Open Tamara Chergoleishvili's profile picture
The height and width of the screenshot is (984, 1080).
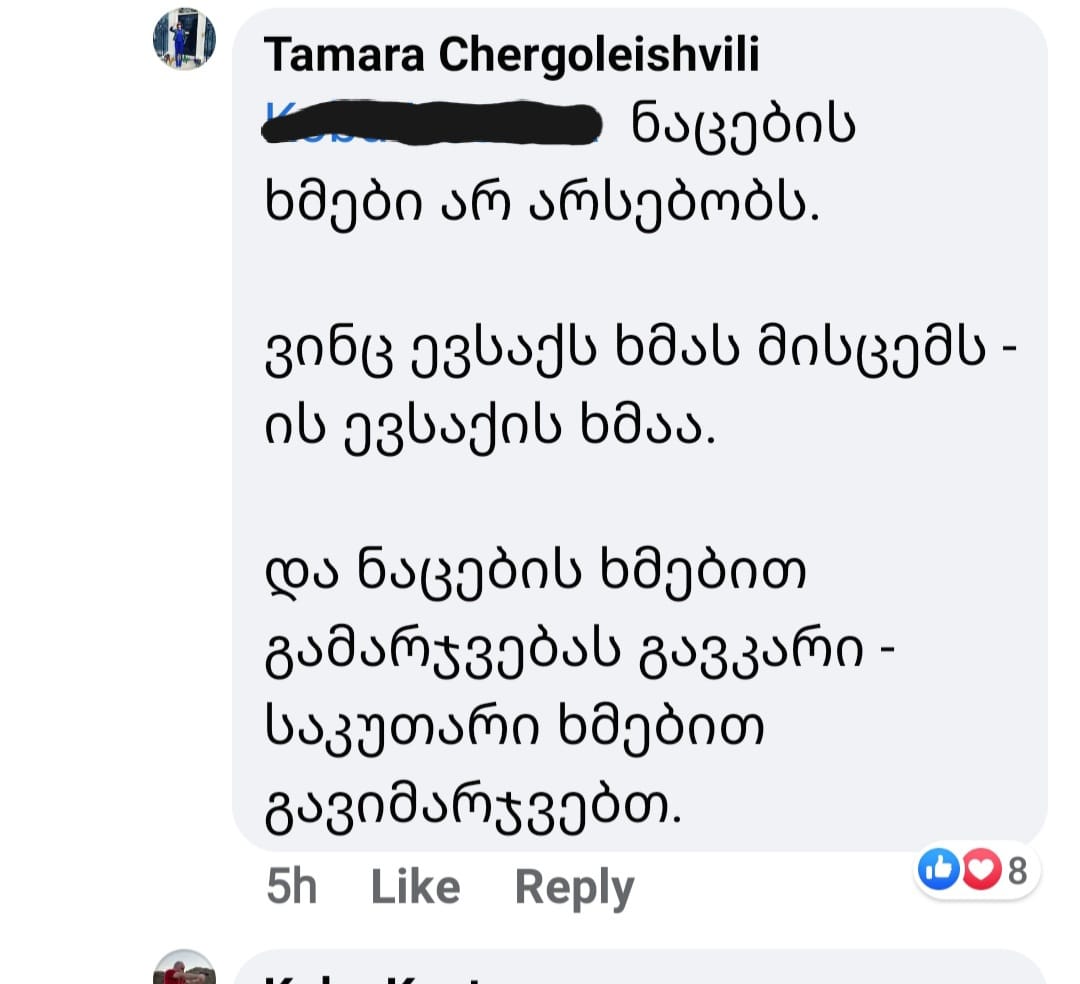tap(184, 39)
